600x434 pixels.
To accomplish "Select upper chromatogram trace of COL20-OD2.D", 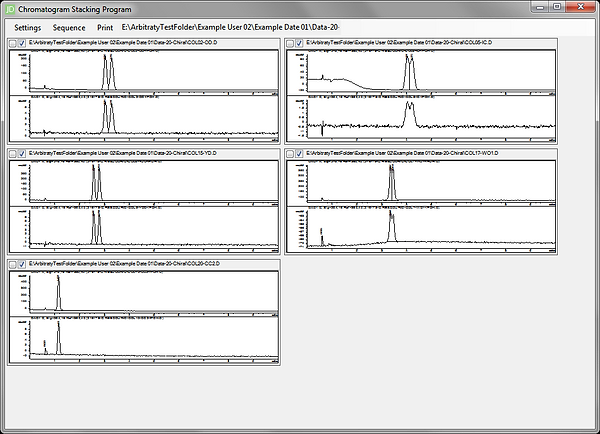I will coord(144,294).
